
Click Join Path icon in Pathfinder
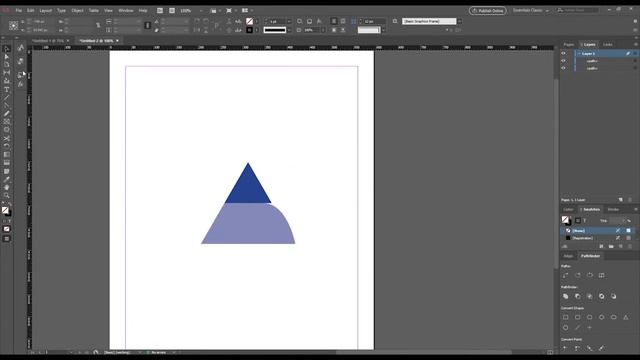coord(566,276)
